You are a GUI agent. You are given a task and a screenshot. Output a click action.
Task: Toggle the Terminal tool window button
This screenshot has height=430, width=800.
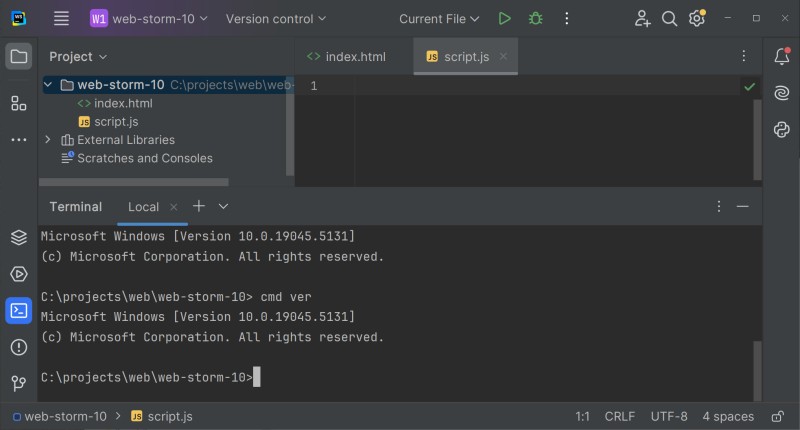tap(19, 310)
